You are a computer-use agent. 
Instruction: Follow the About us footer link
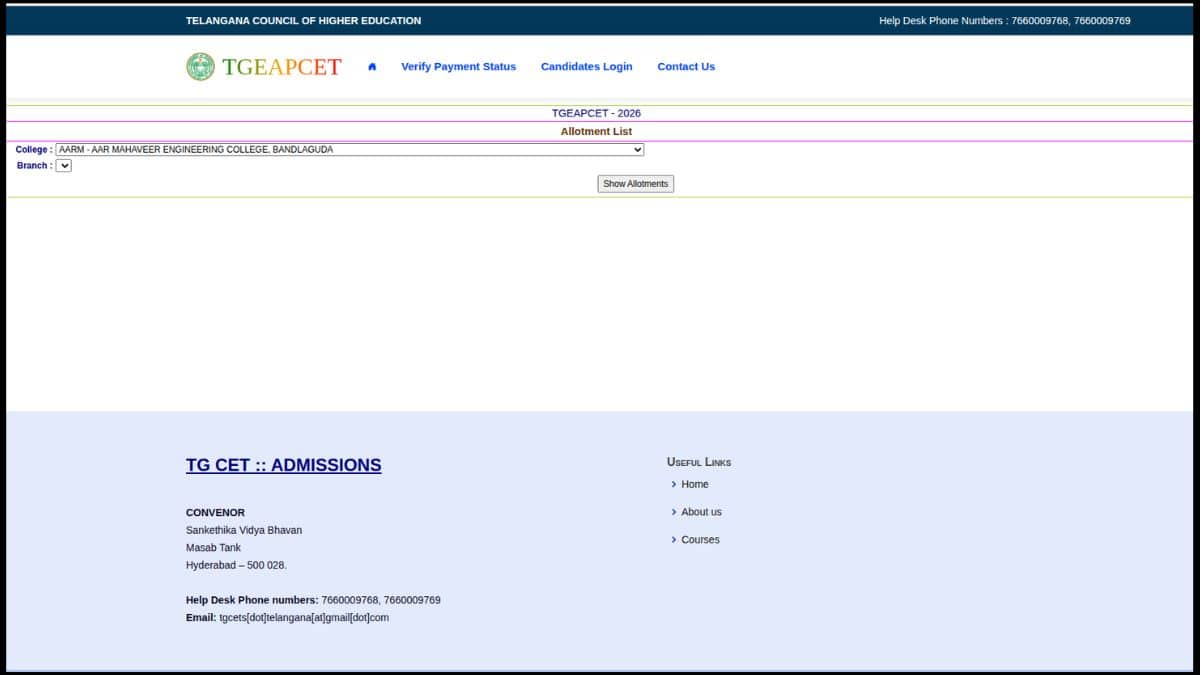pos(701,512)
